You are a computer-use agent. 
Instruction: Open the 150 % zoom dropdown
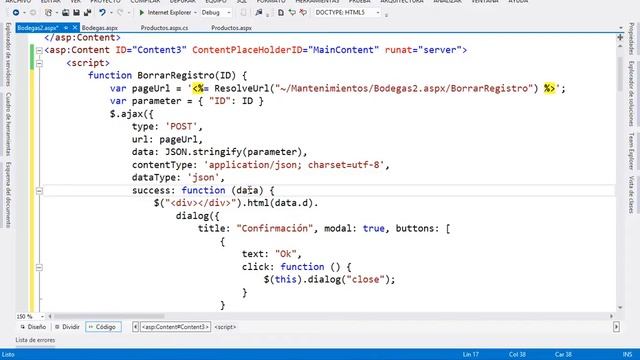coord(42,316)
